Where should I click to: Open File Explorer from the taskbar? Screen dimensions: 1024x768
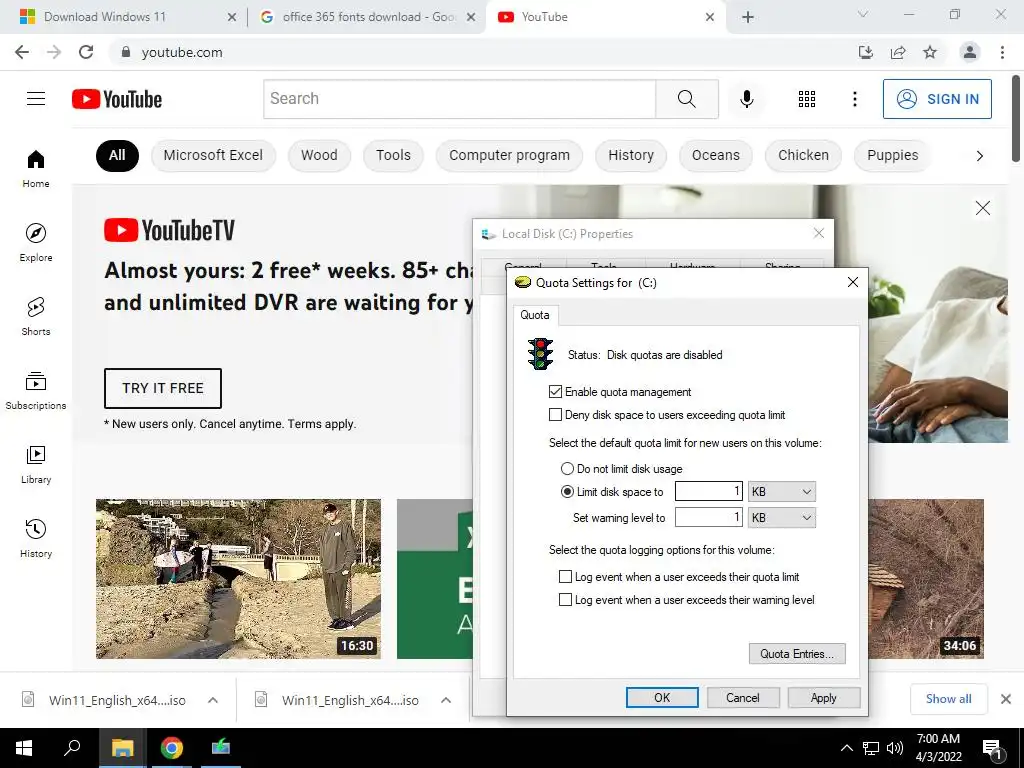point(122,748)
